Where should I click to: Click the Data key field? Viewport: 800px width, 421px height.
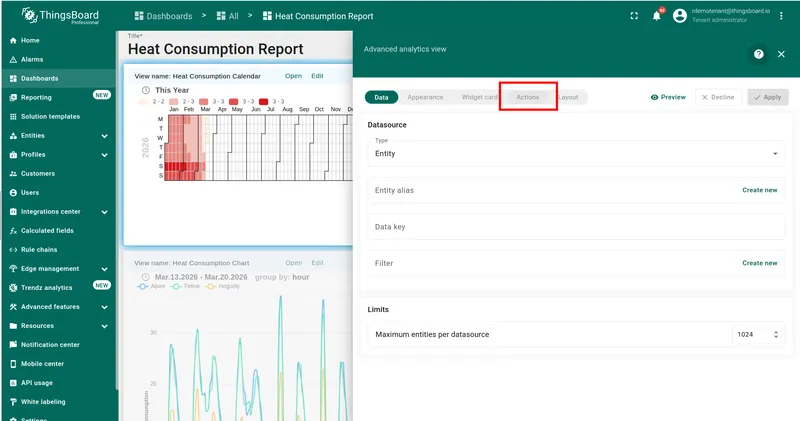tap(576, 227)
